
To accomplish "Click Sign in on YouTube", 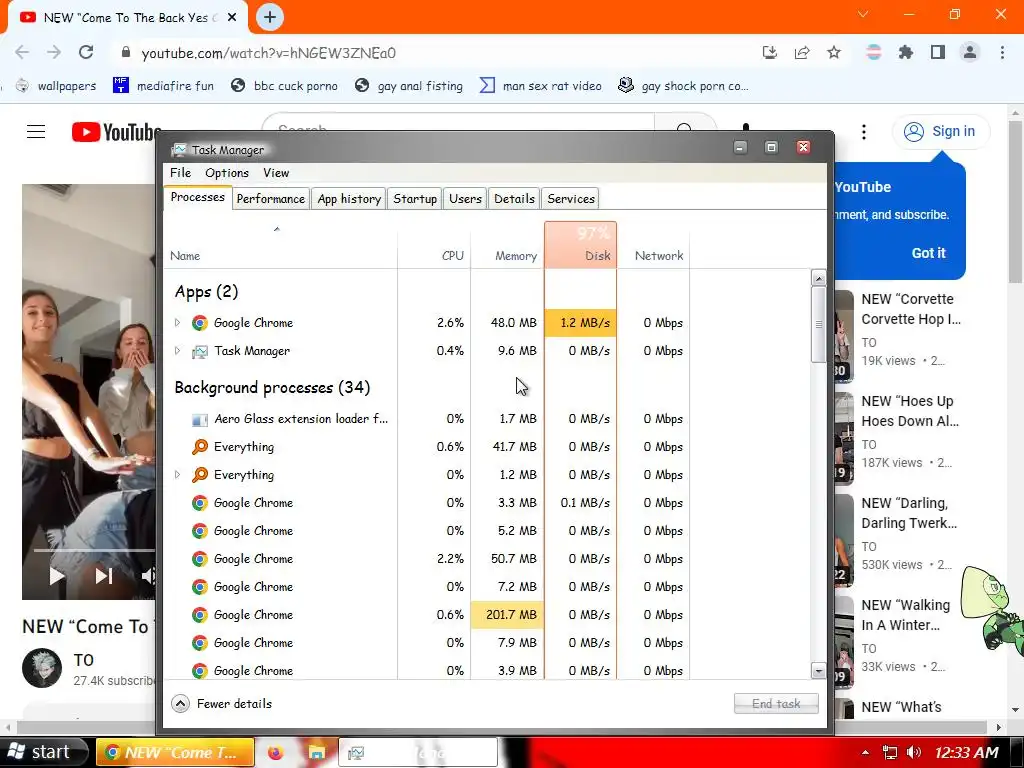I will tap(940, 131).
